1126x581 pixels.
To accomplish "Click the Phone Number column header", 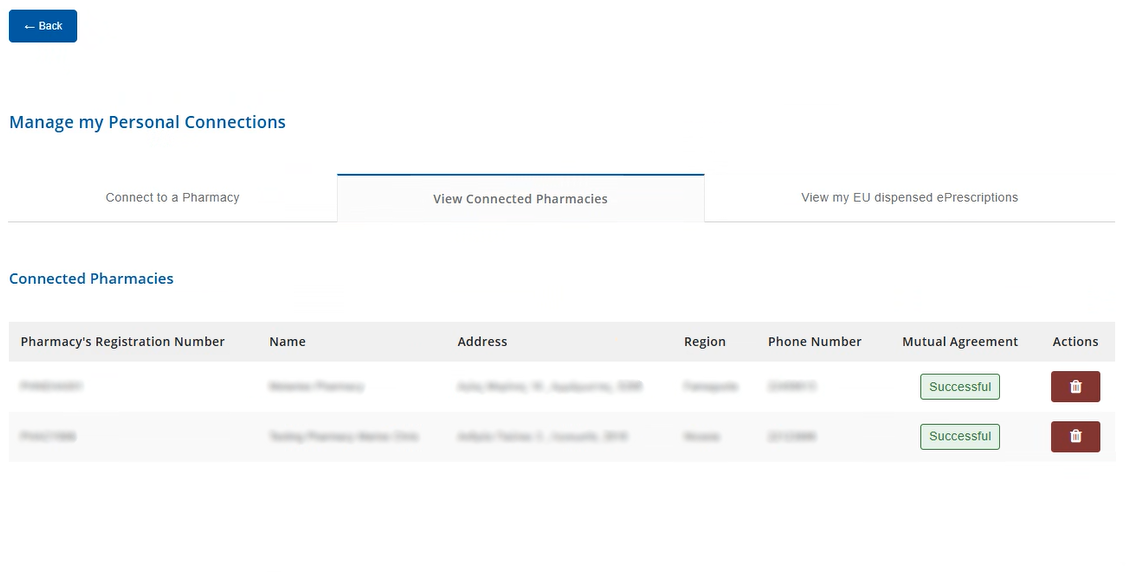I will point(814,342).
